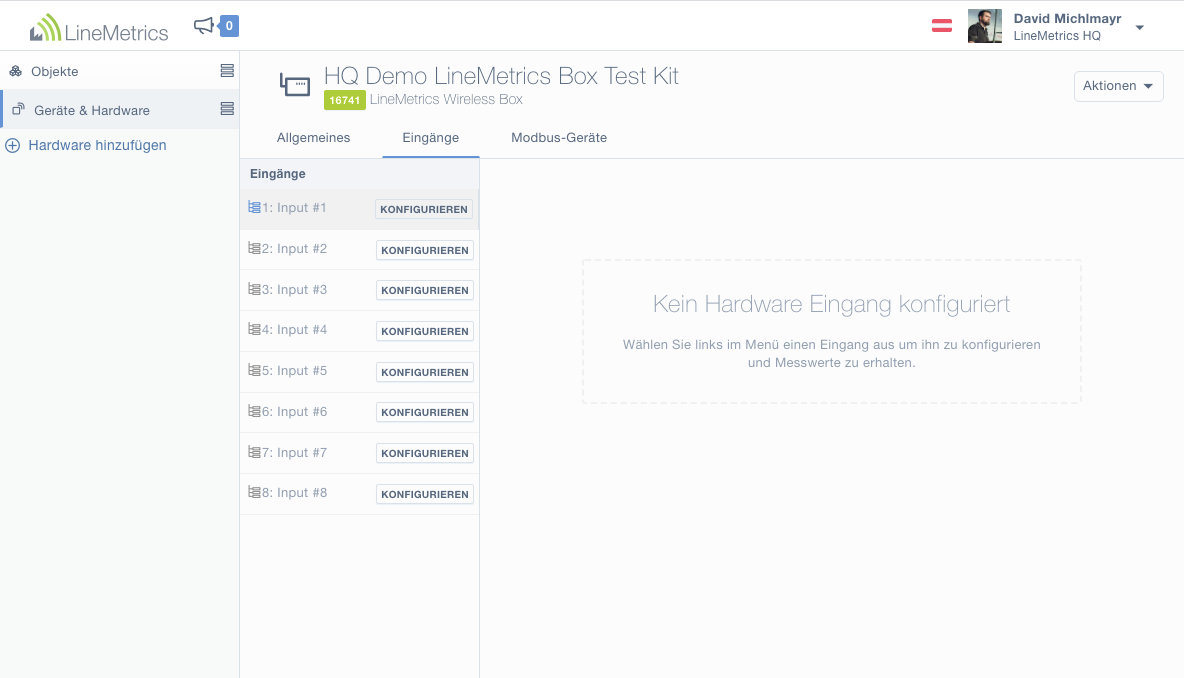1184x678 pixels.
Task: Switch language via the Austrian flag icon
Action: (x=942, y=26)
